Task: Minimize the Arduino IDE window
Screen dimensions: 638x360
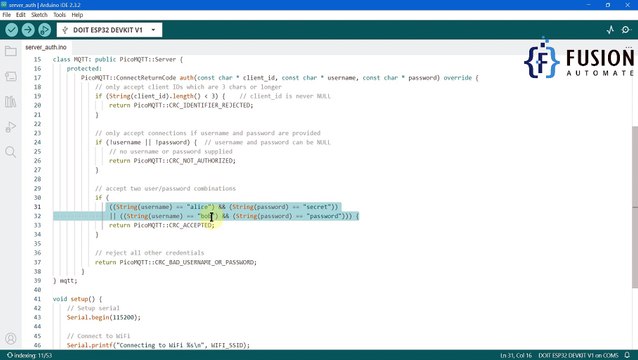Action: [x=588, y=5]
